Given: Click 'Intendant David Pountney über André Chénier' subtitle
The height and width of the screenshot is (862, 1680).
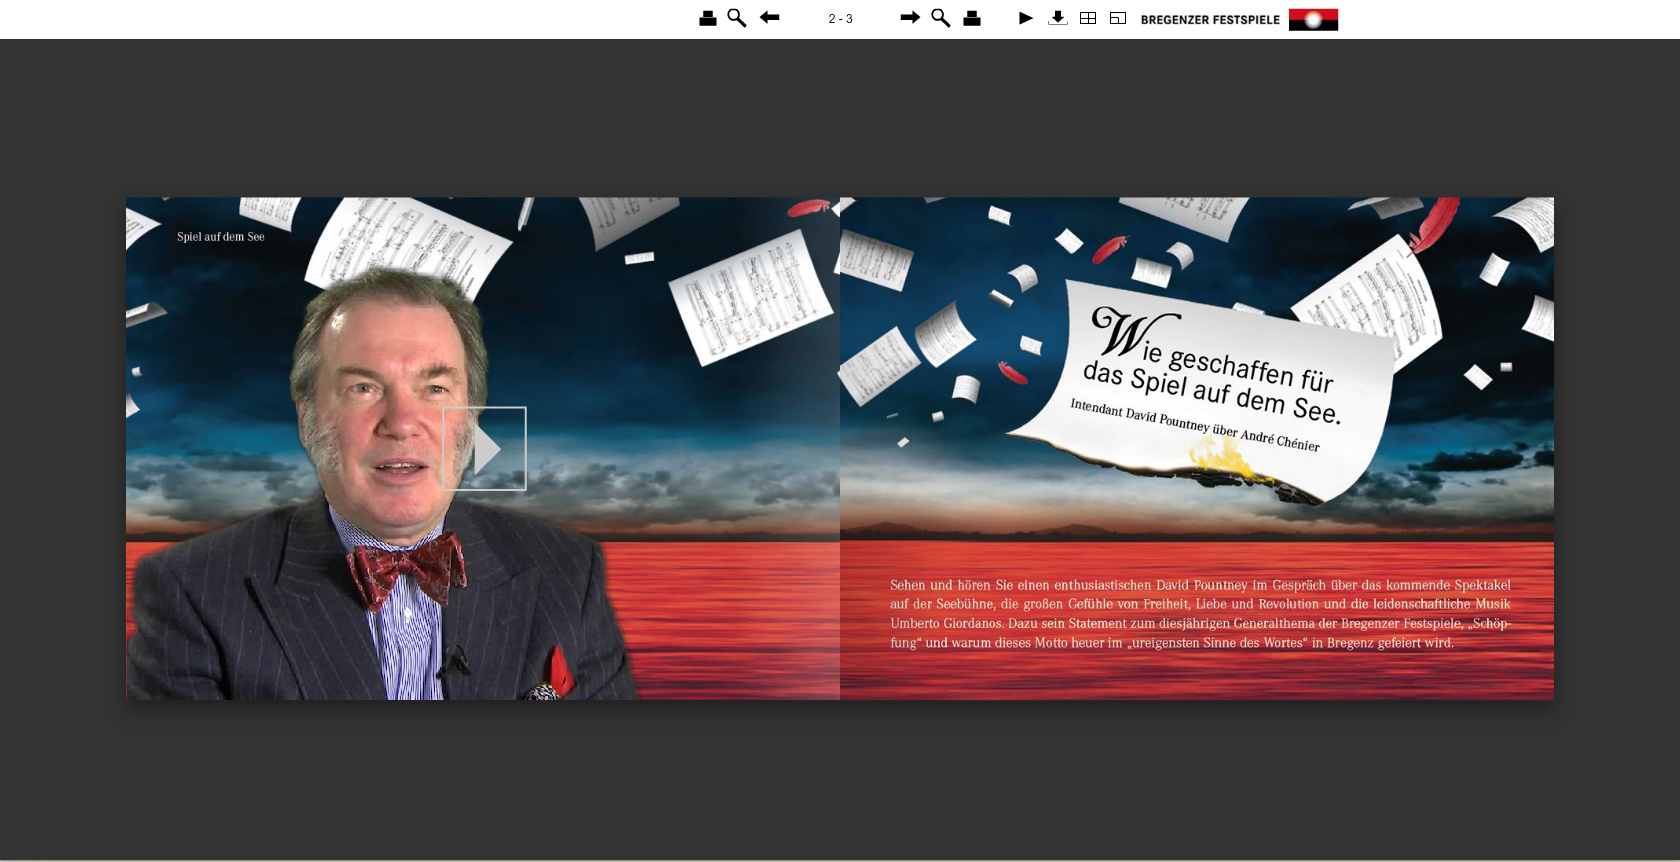Looking at the screenshot, I should 1195,425.
